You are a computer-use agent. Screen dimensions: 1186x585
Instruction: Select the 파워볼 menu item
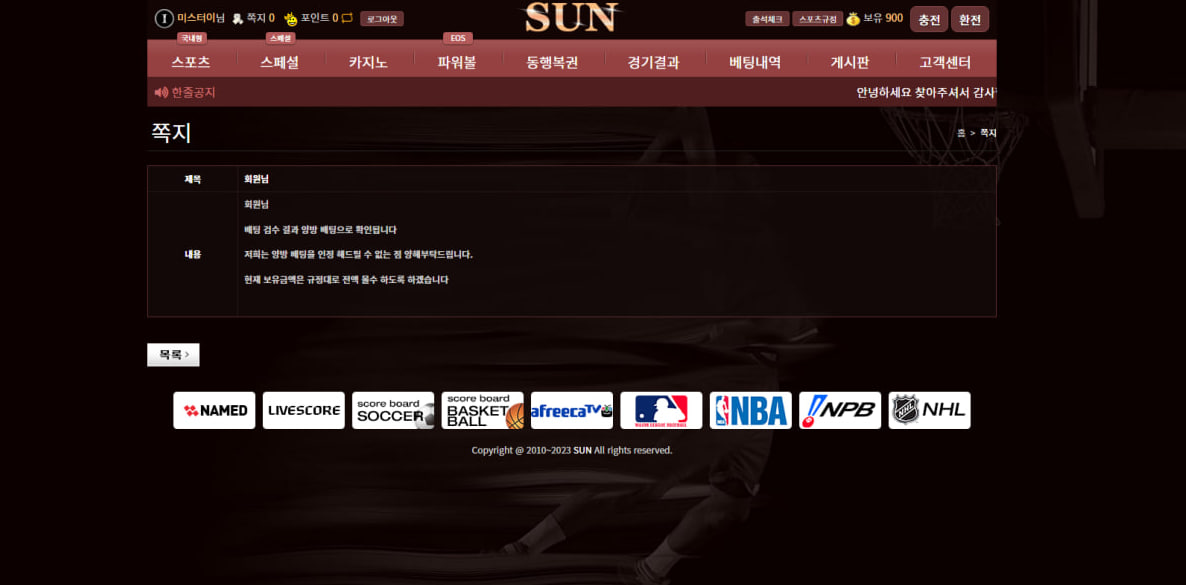click(x=457, y=62)
